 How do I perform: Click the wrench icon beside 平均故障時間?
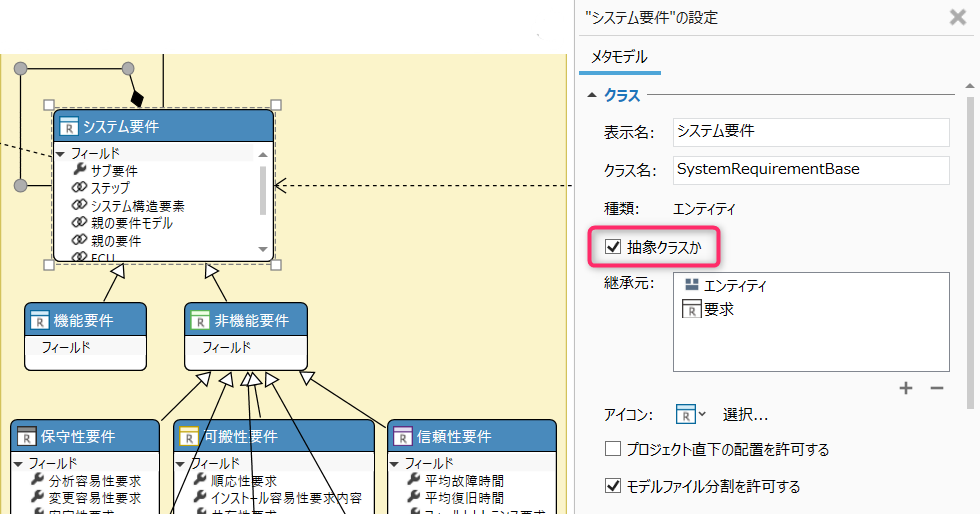[x=414, y=480]
